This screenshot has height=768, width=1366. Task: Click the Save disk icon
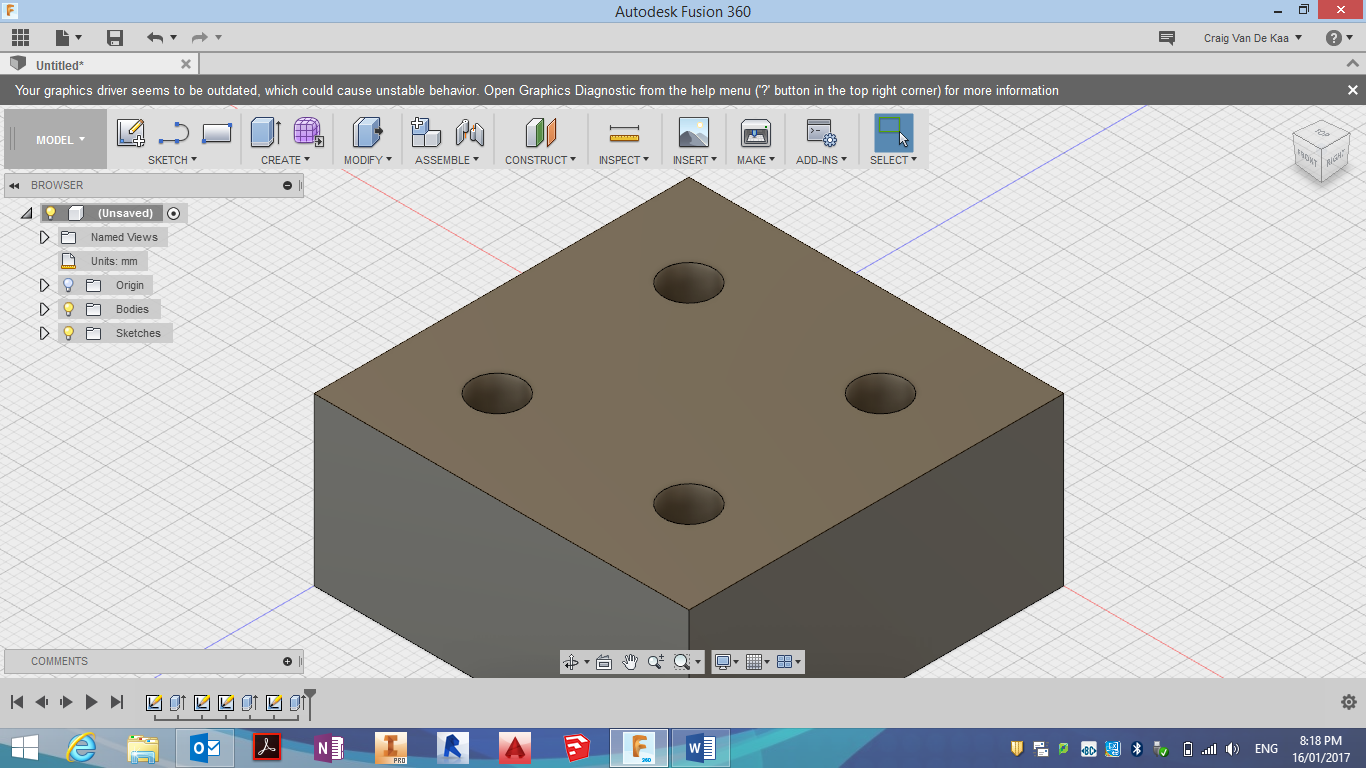point(115,38)
